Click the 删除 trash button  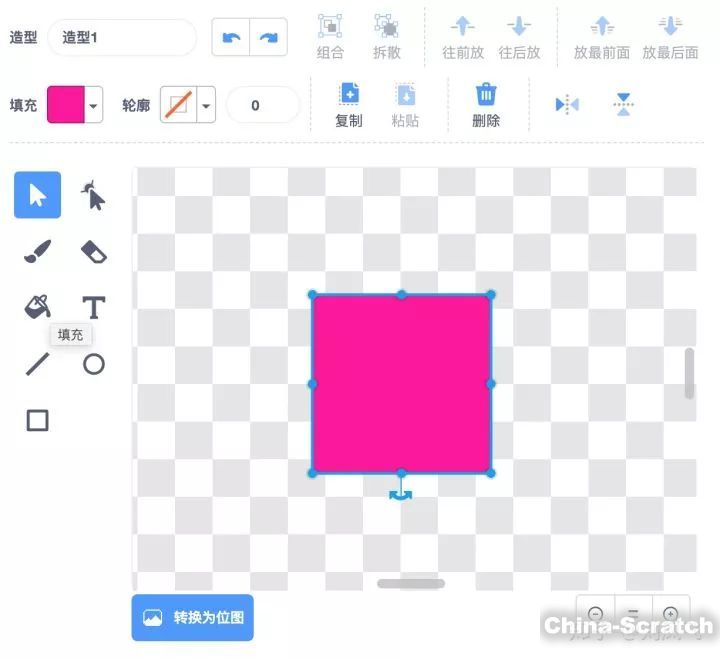coord(486,105)
